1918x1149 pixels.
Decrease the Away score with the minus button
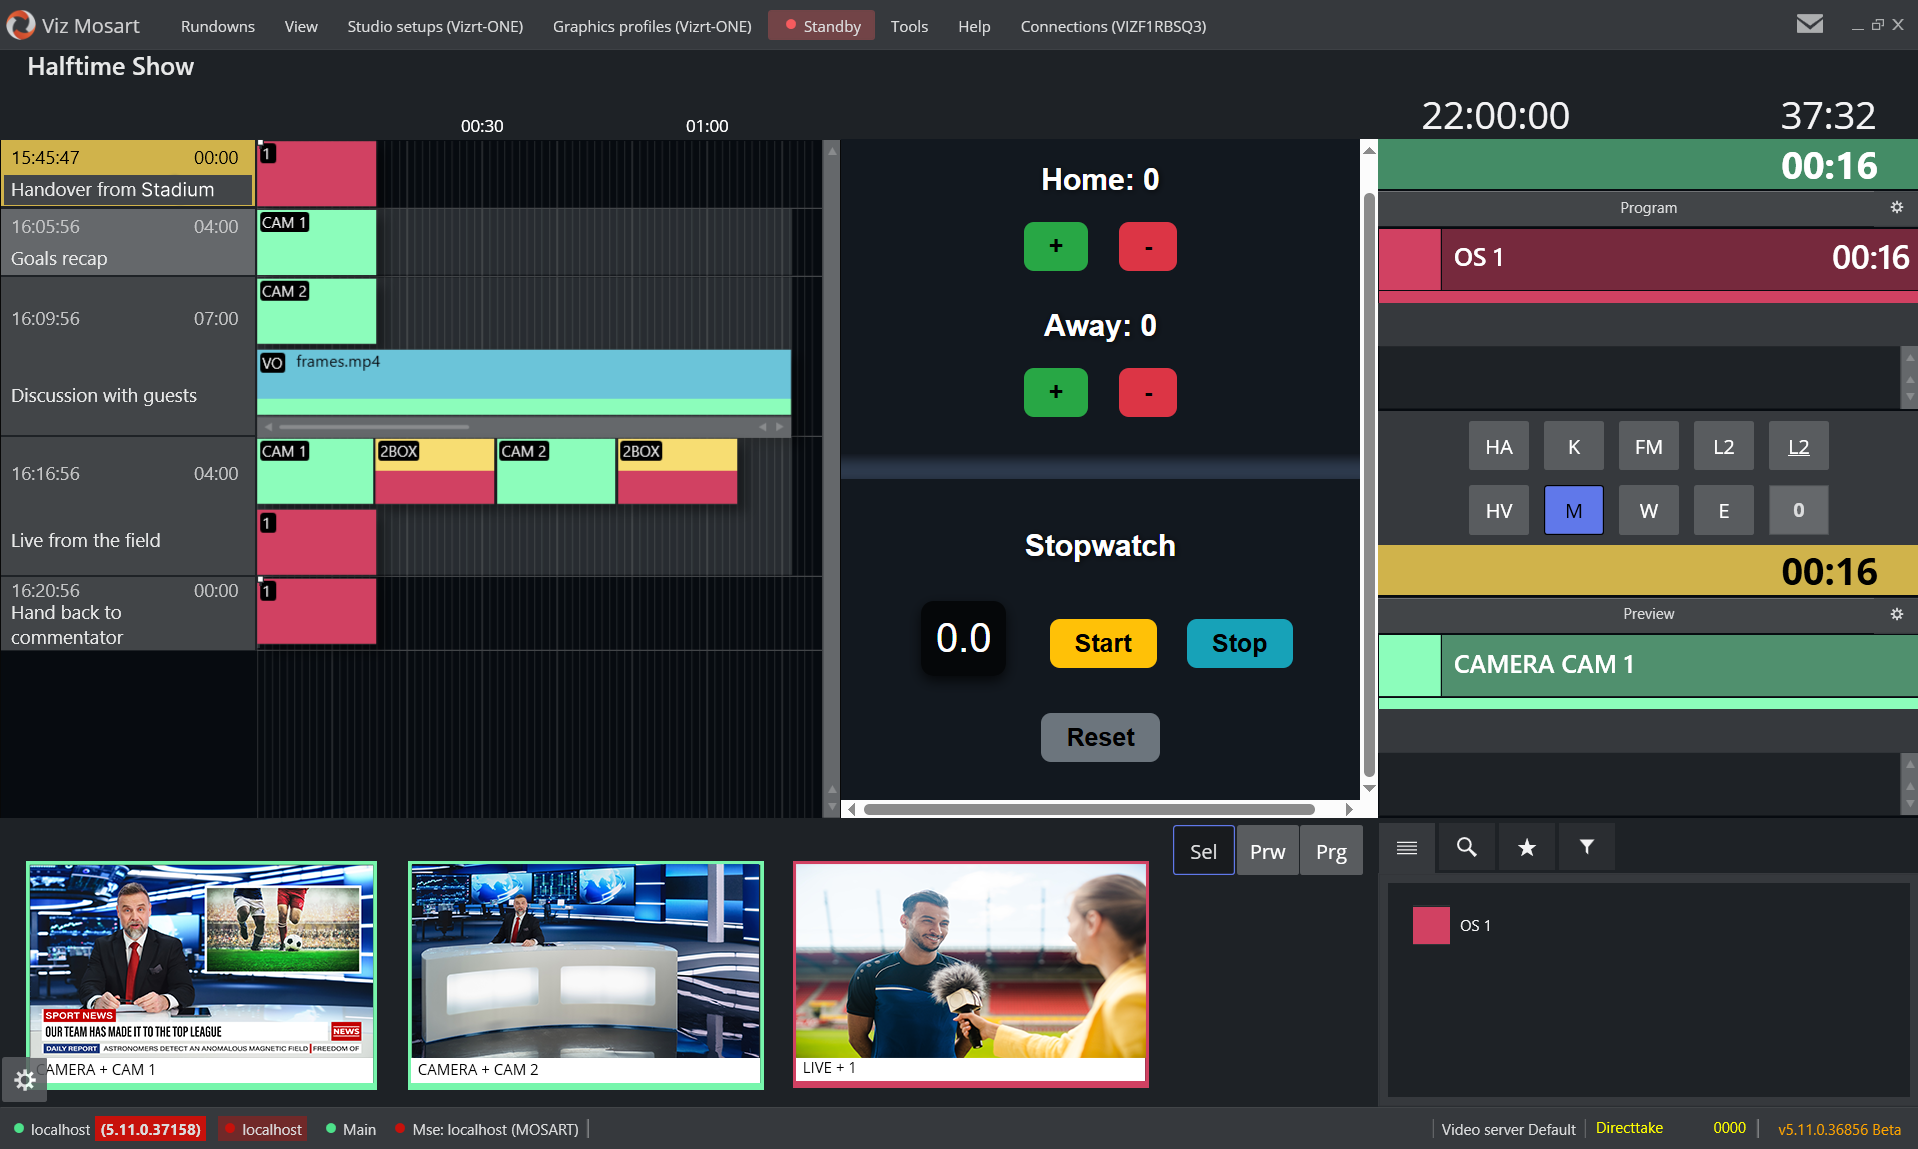click(x=1147, y=392)
